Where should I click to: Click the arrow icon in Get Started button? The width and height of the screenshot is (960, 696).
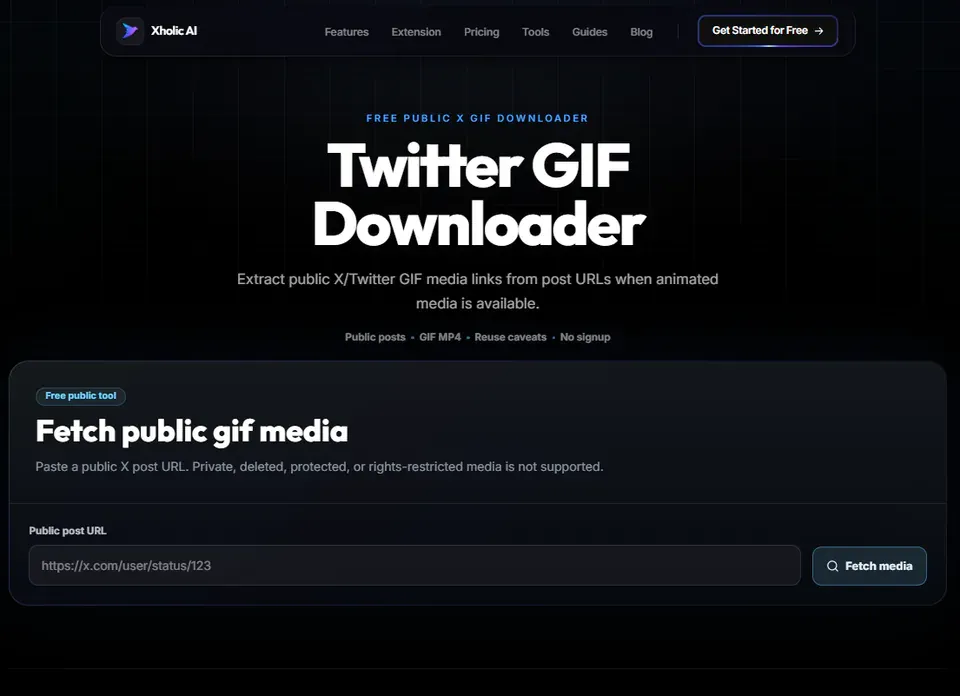[x=819, y=31]
